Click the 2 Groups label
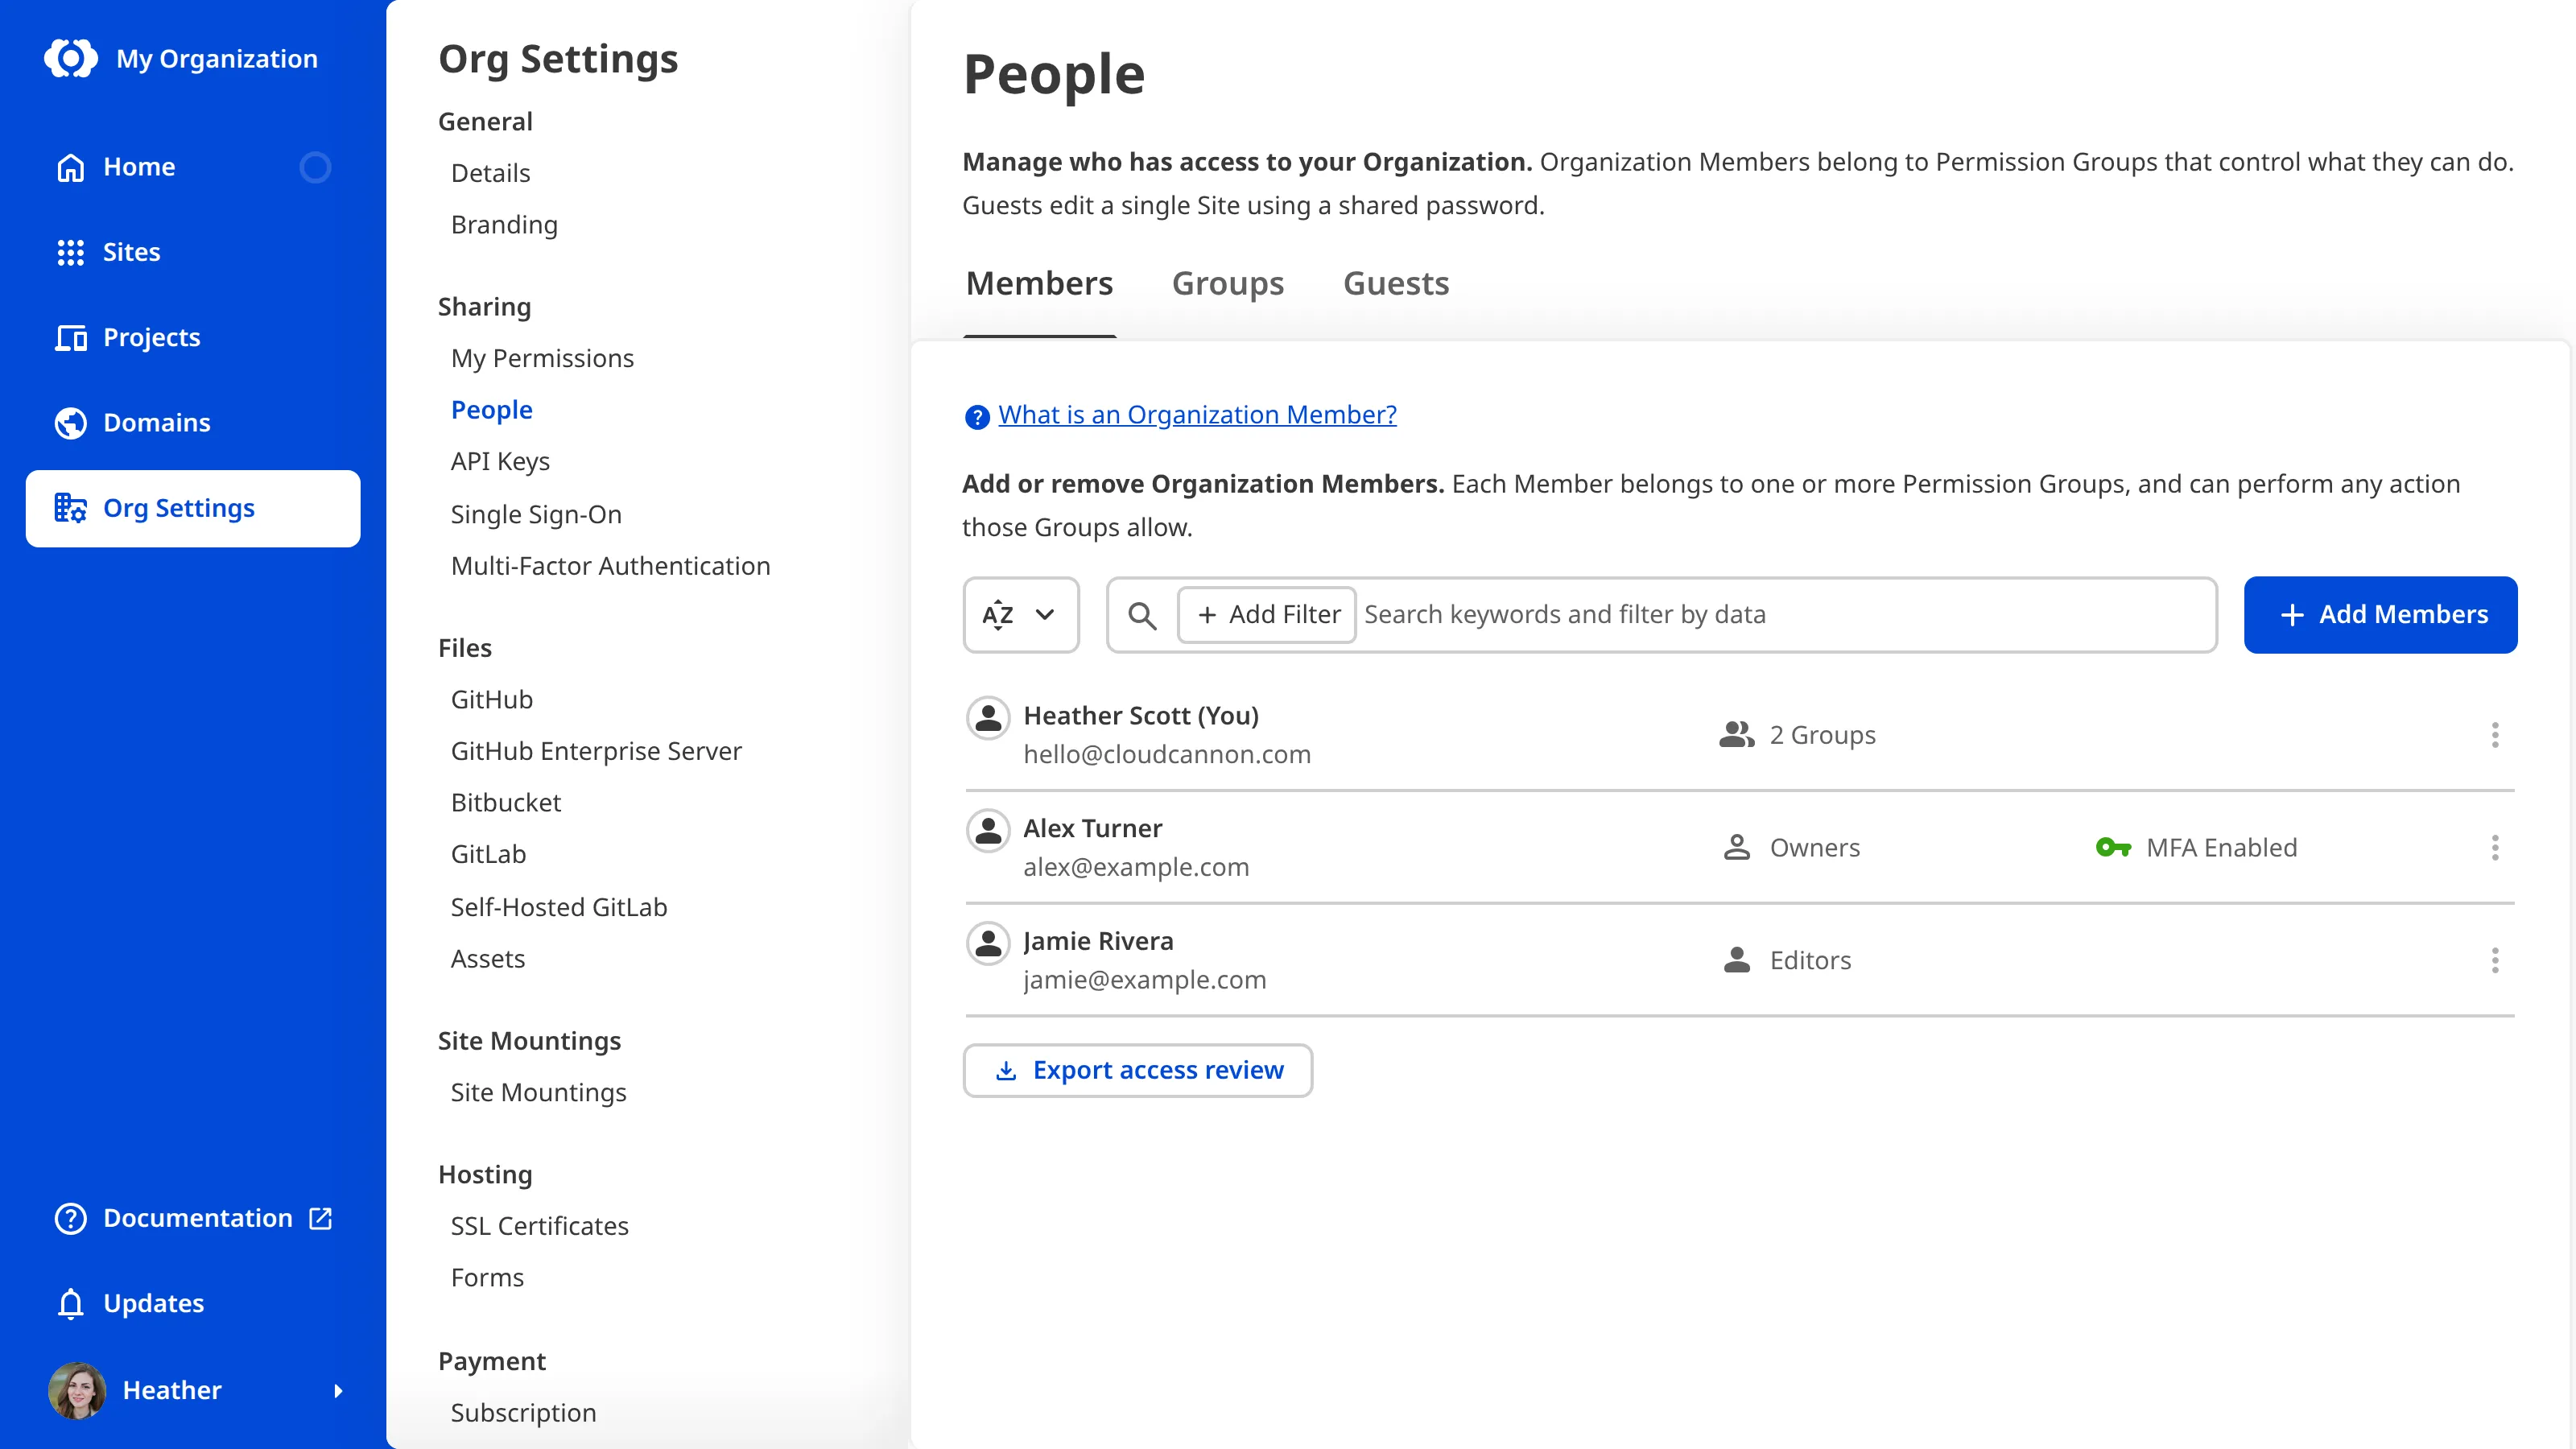Screen dimensions: 2576x1449 [1822, 735]
